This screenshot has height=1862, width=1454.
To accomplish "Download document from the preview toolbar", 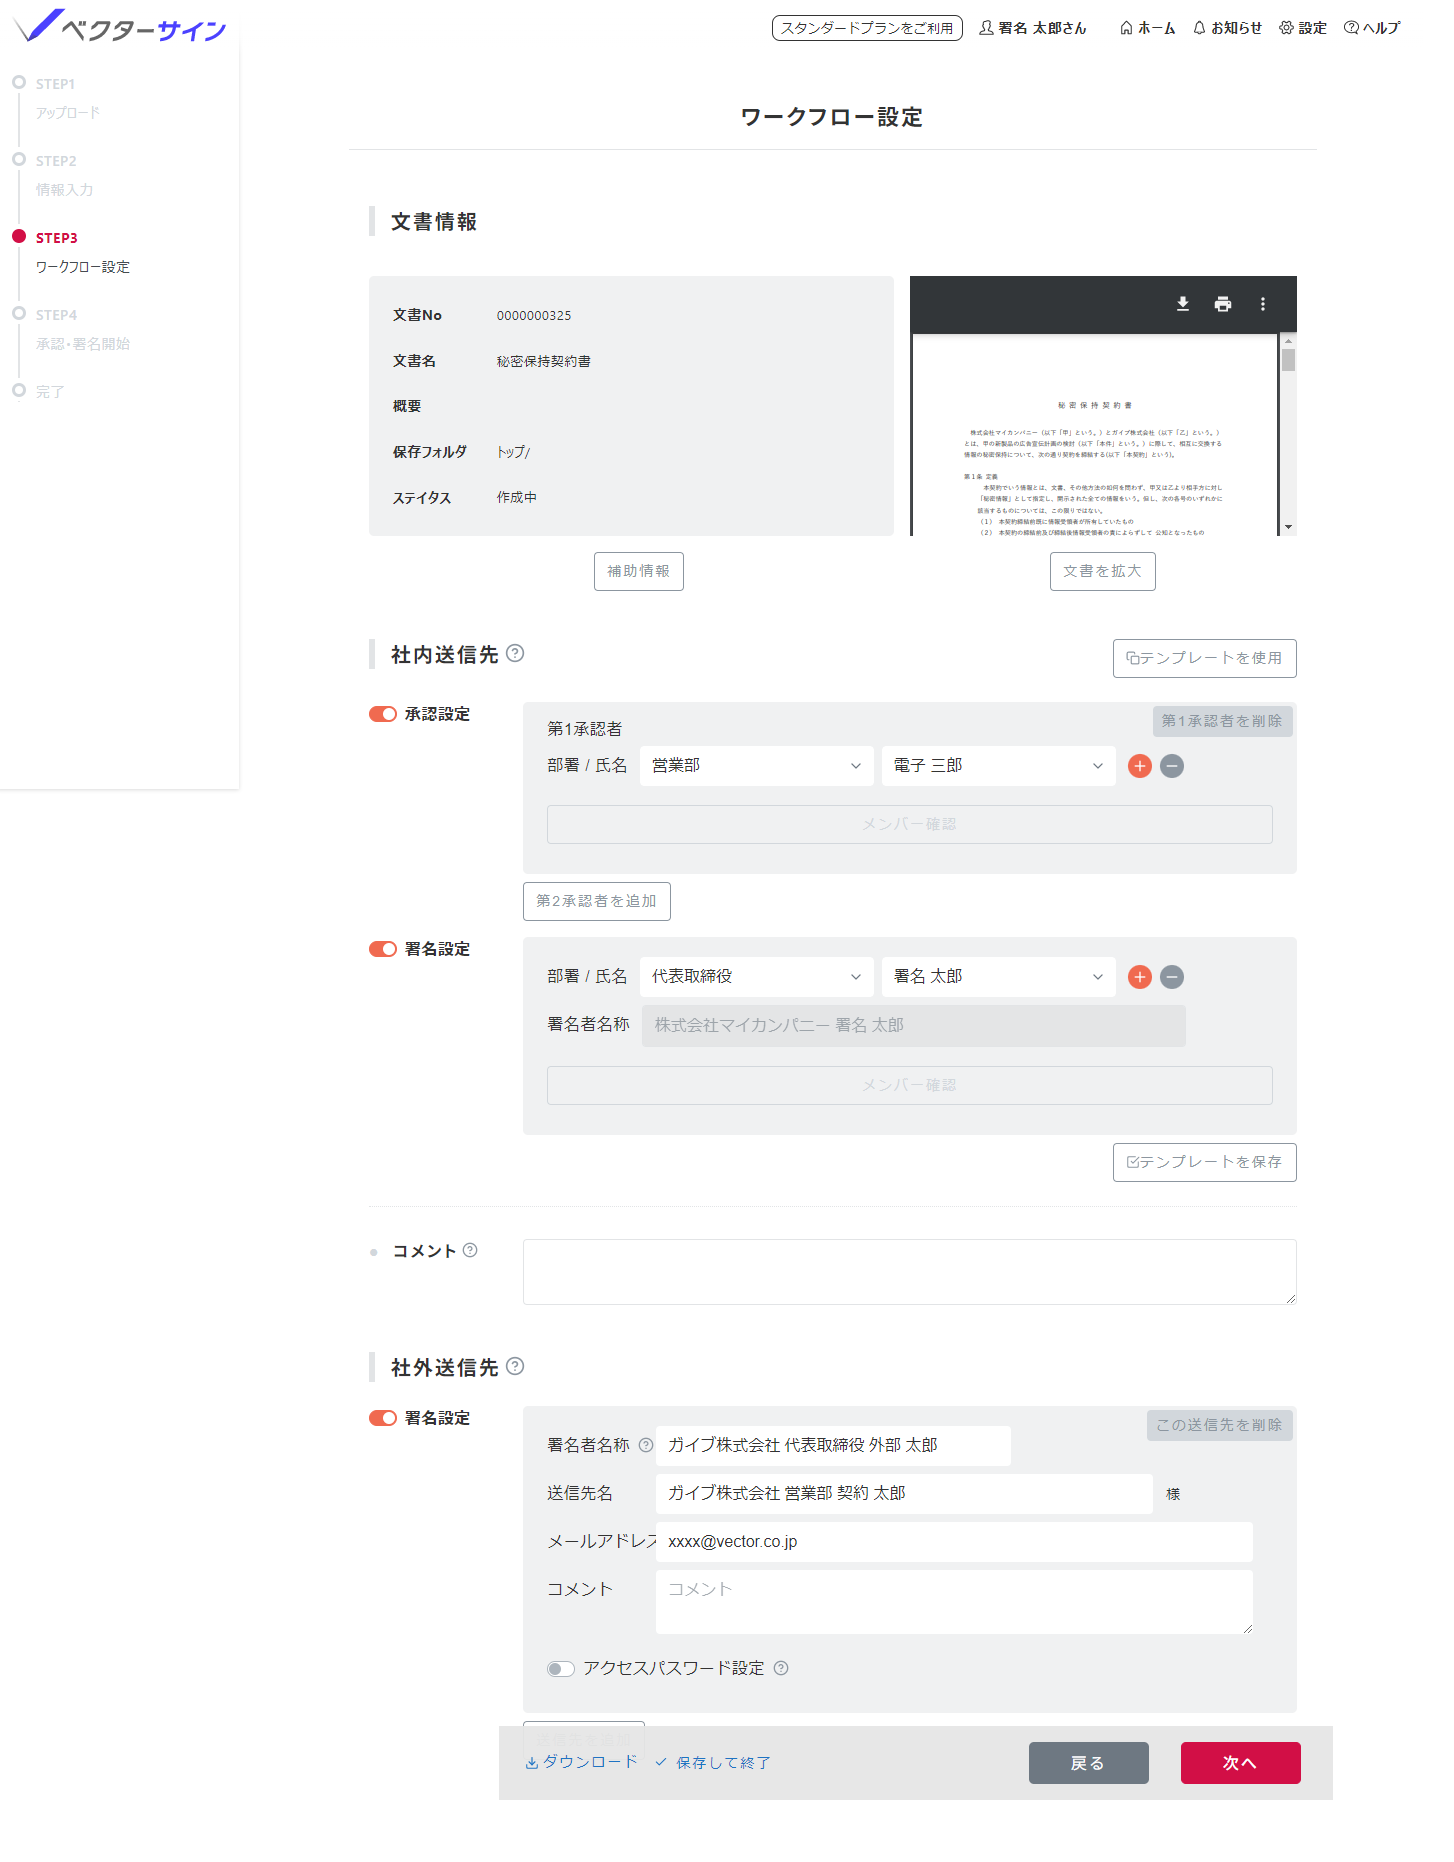I will coord(1183,304).
